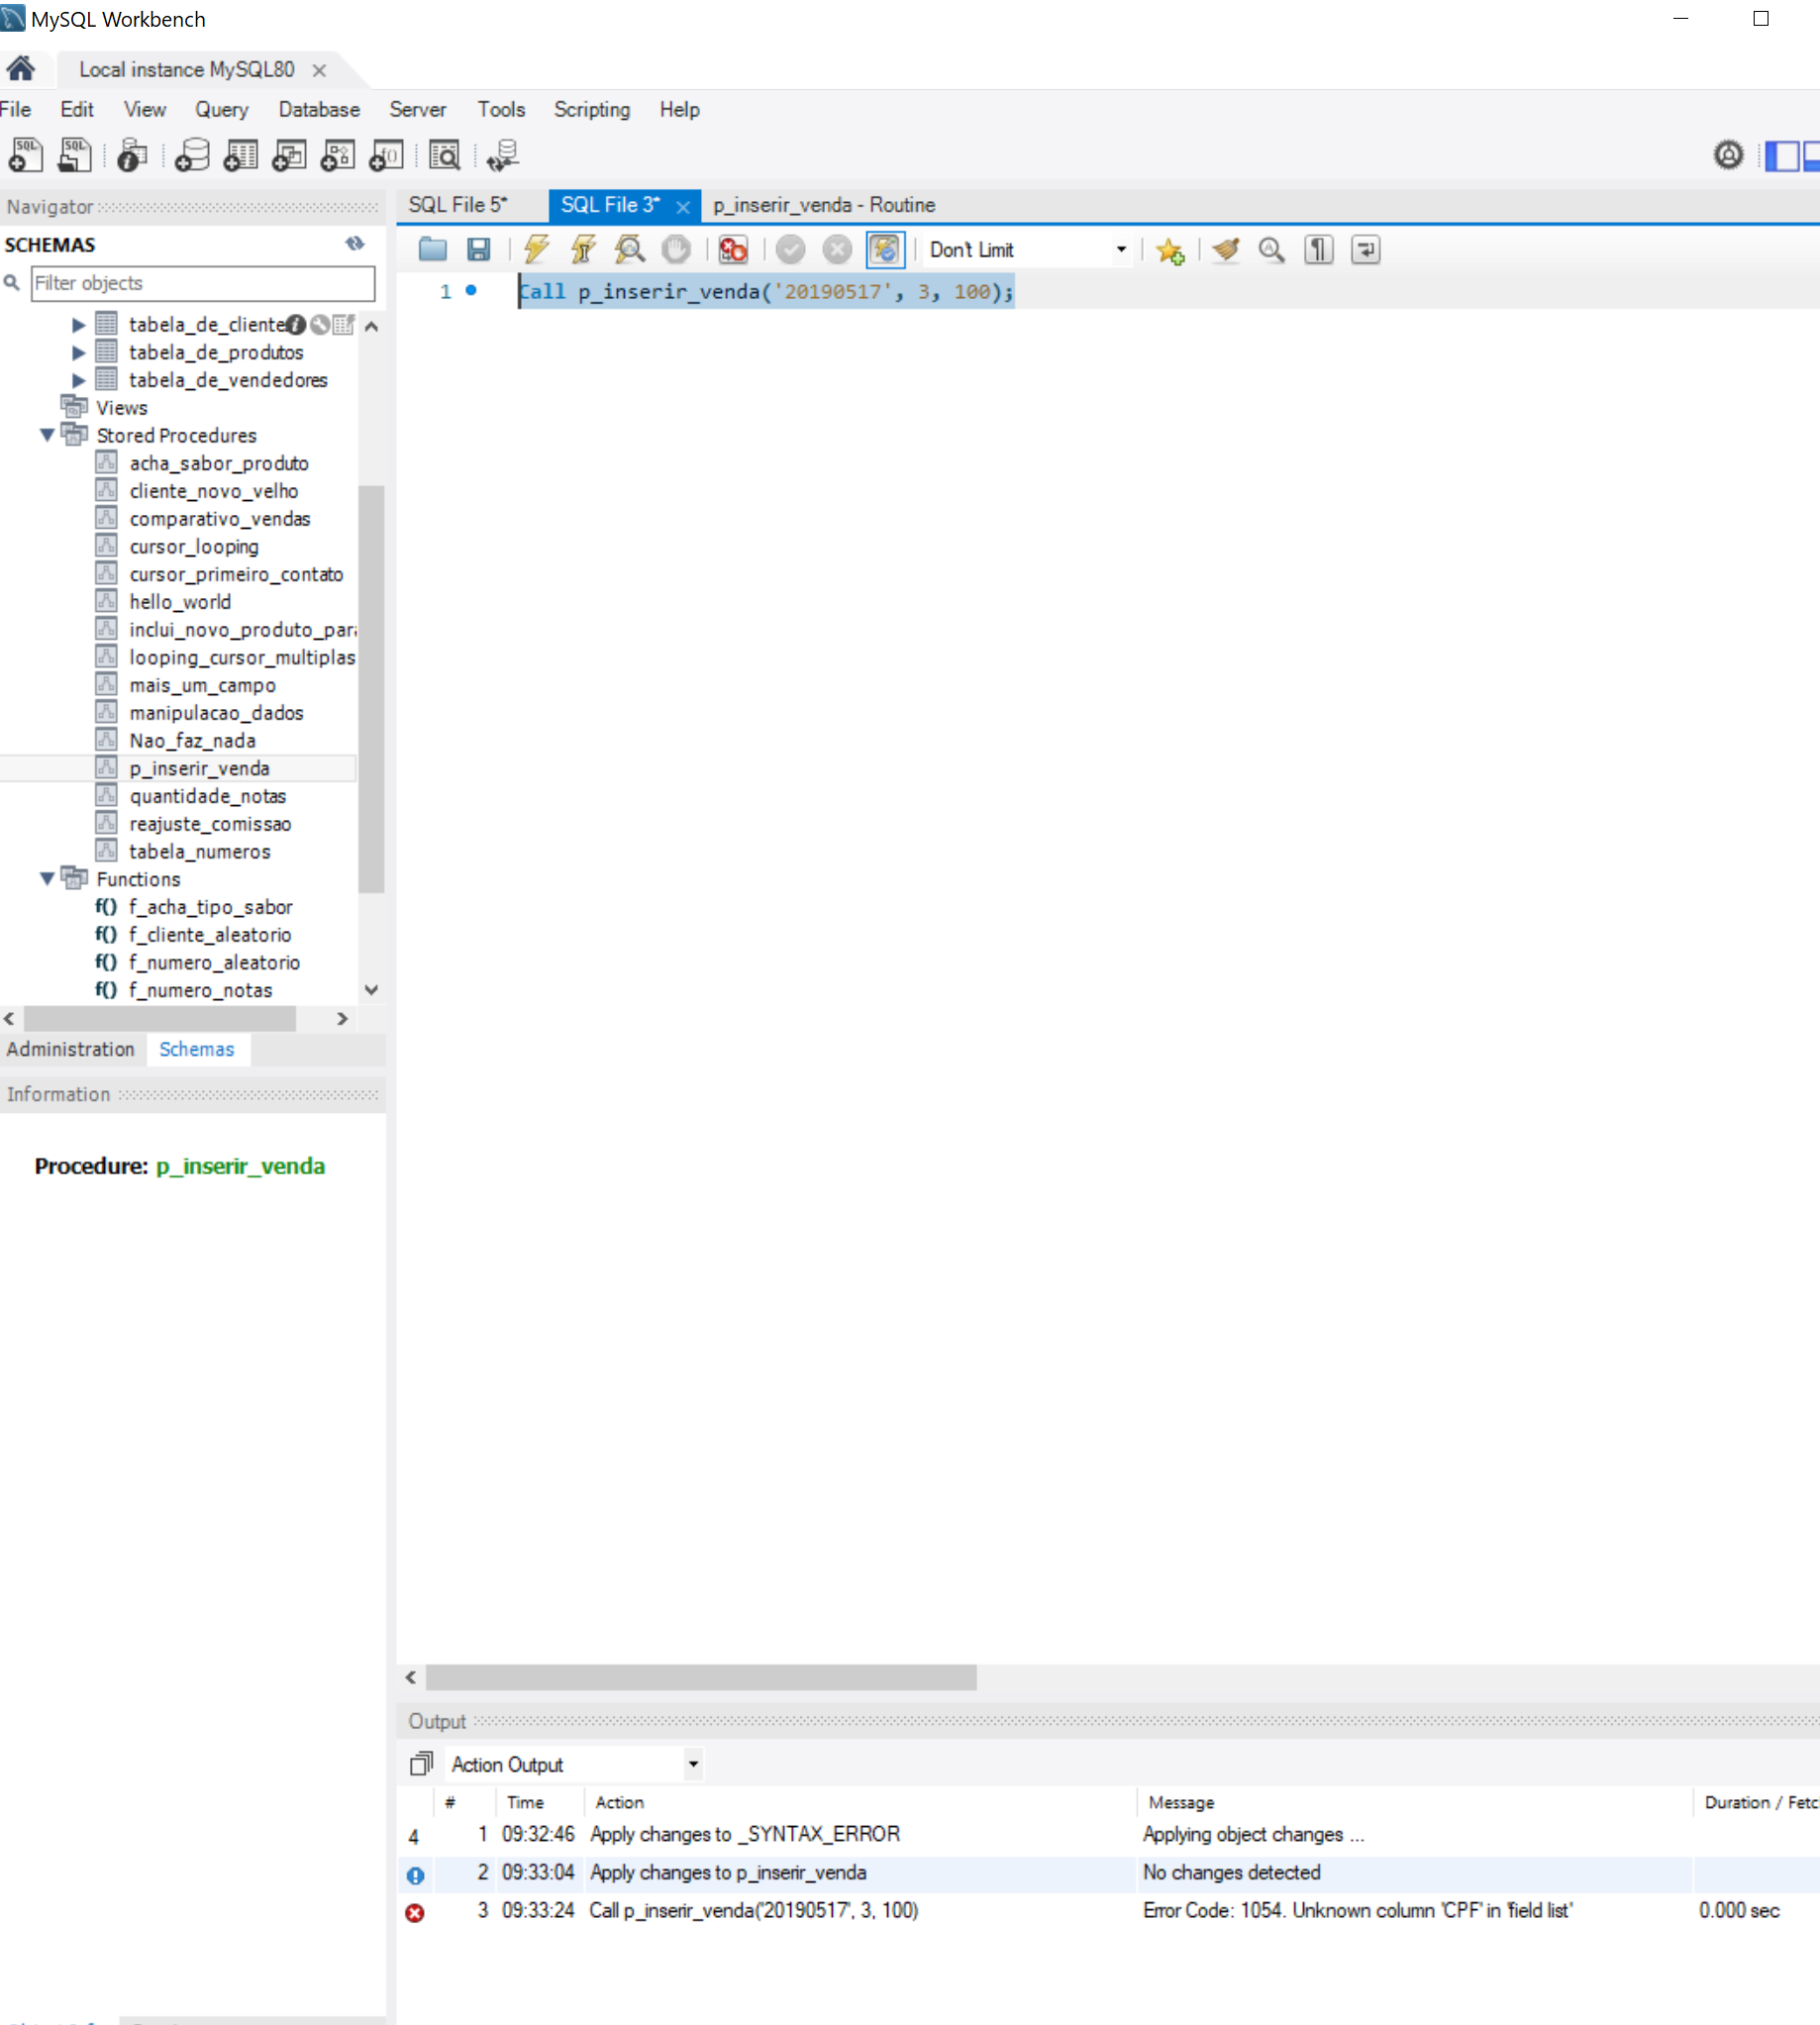Click the Home icon tab
1820x2025 pixels.
(x=21, y=69)
